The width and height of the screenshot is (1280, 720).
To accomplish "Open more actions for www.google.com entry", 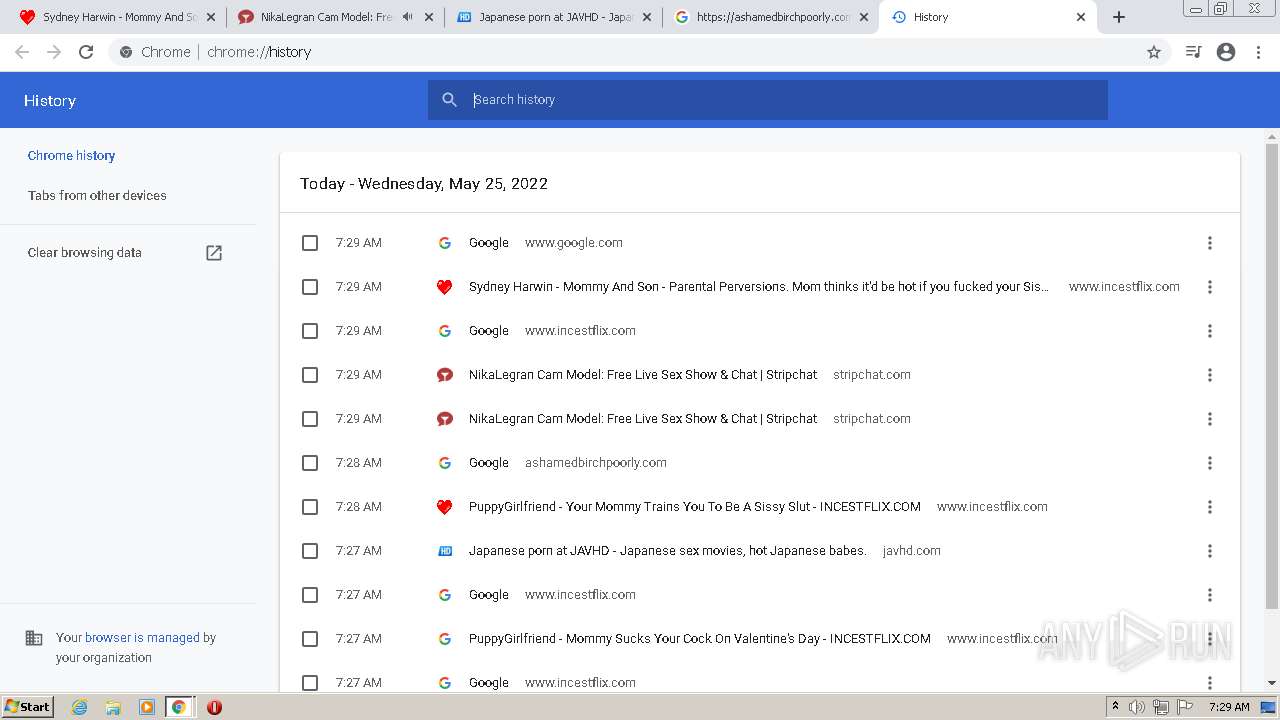I will point(1210,243).
